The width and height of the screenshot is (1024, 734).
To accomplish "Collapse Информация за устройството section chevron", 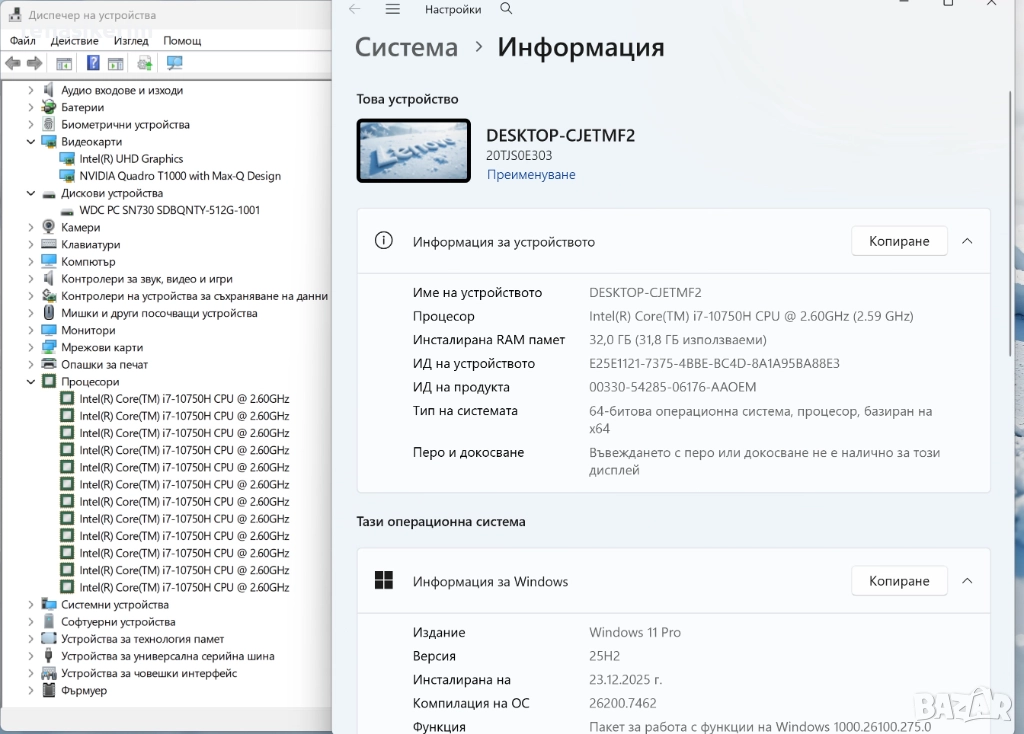I will 967,241.
